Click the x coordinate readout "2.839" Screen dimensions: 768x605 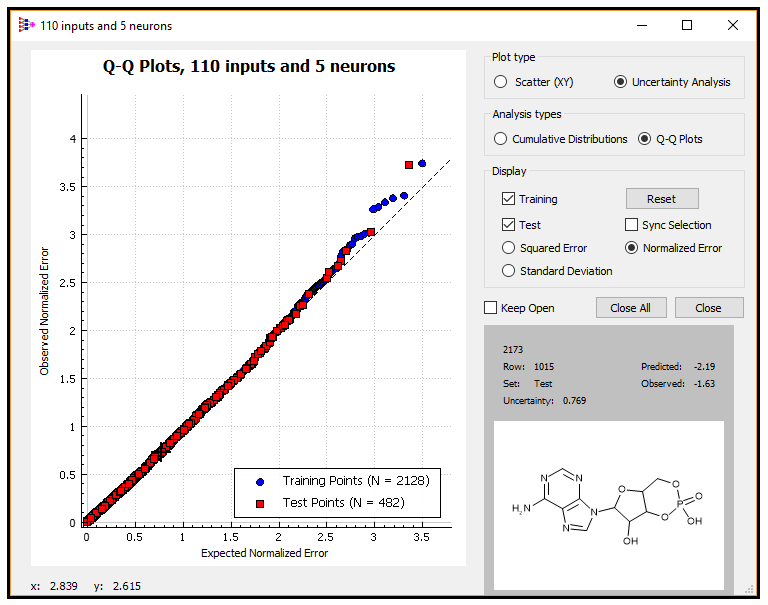tap(64, 586)
